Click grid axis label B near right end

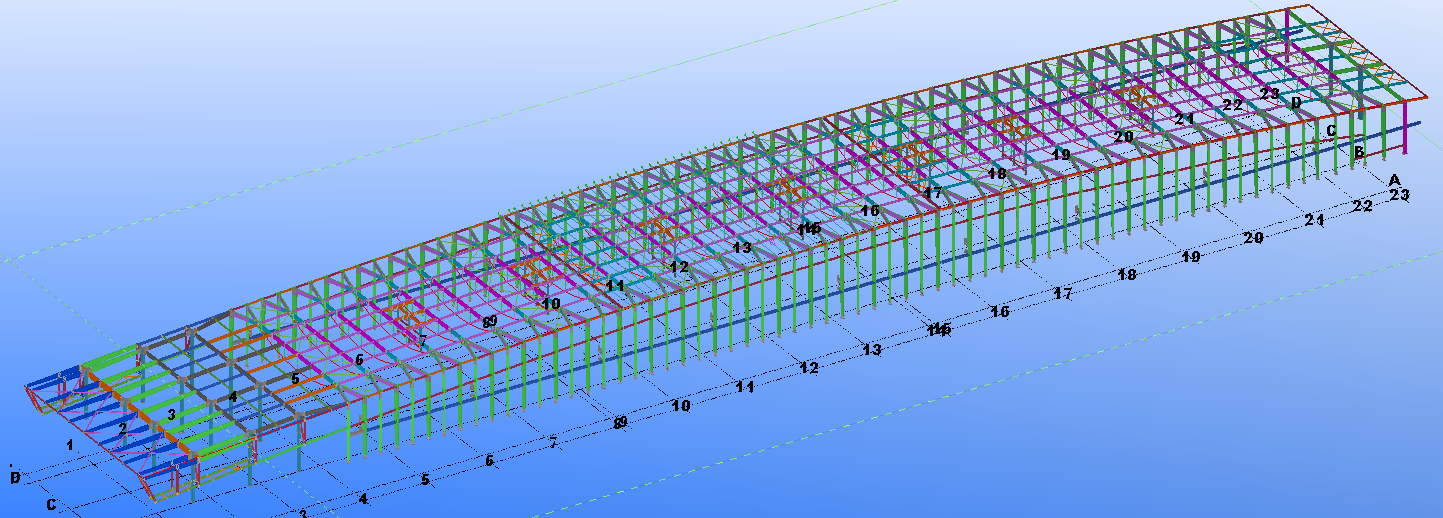pos(1359,153)
